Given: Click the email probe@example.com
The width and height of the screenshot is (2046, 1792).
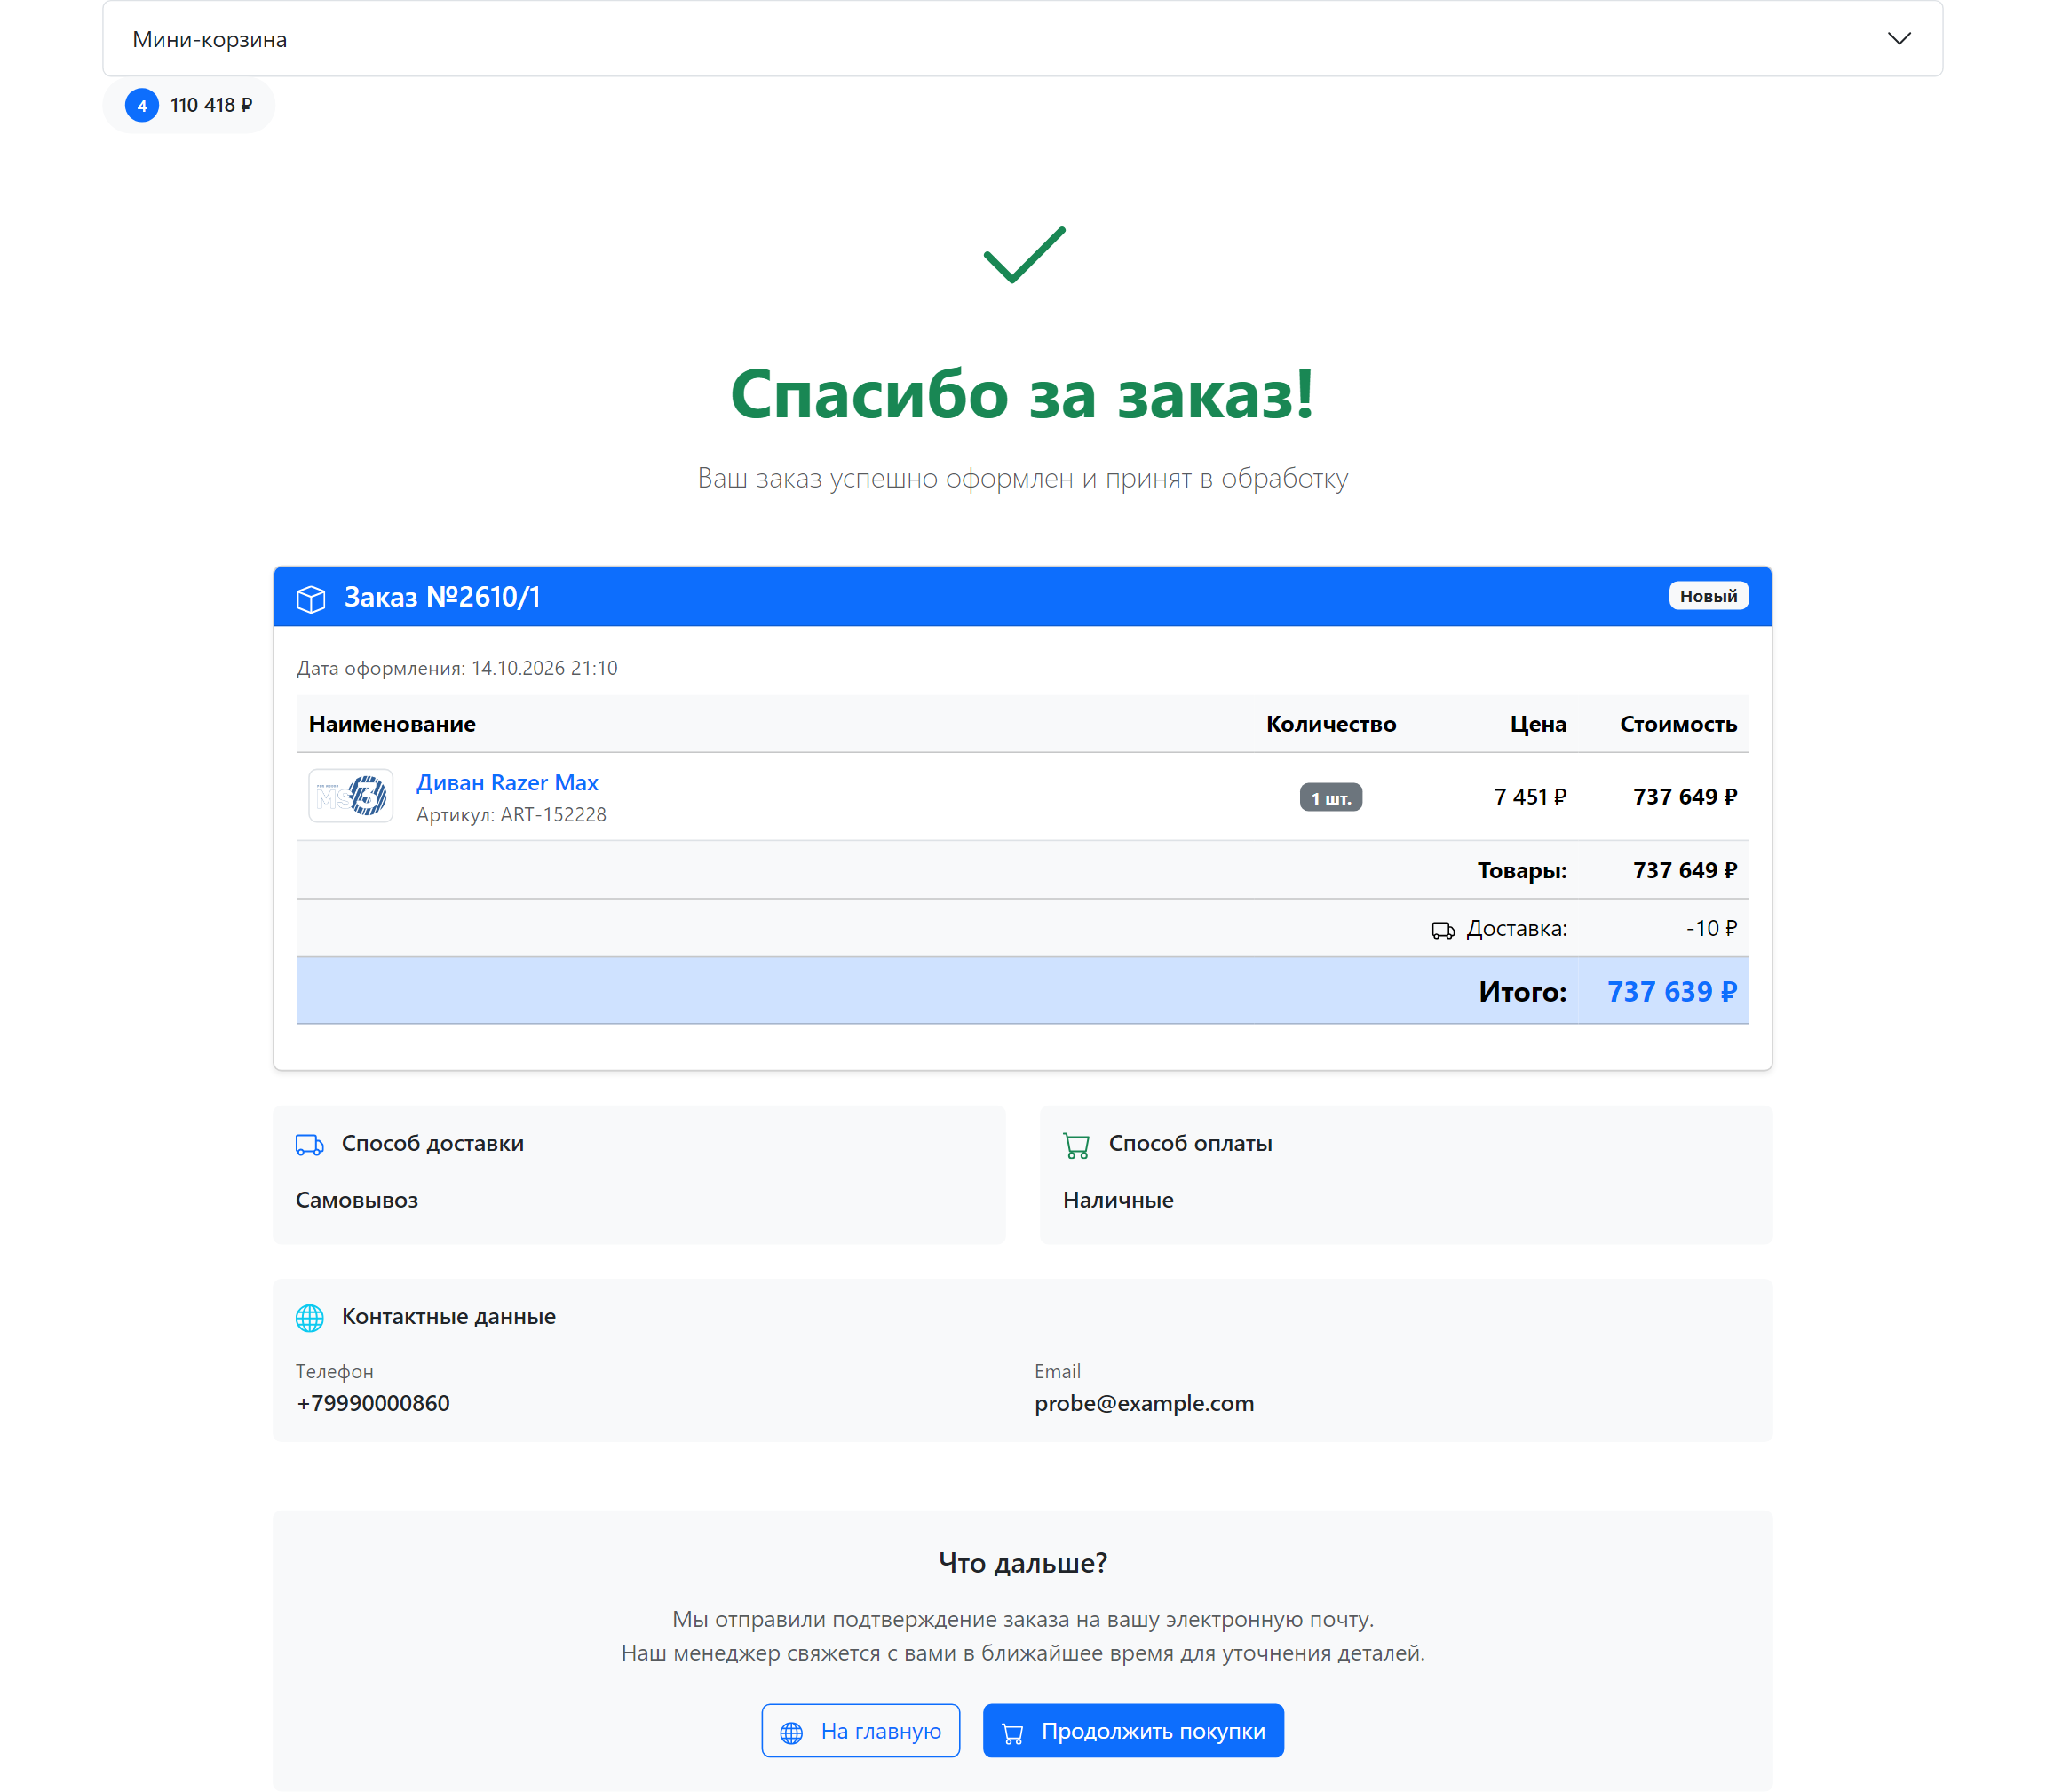Looking at the screenshot, I should 1144,1403.
